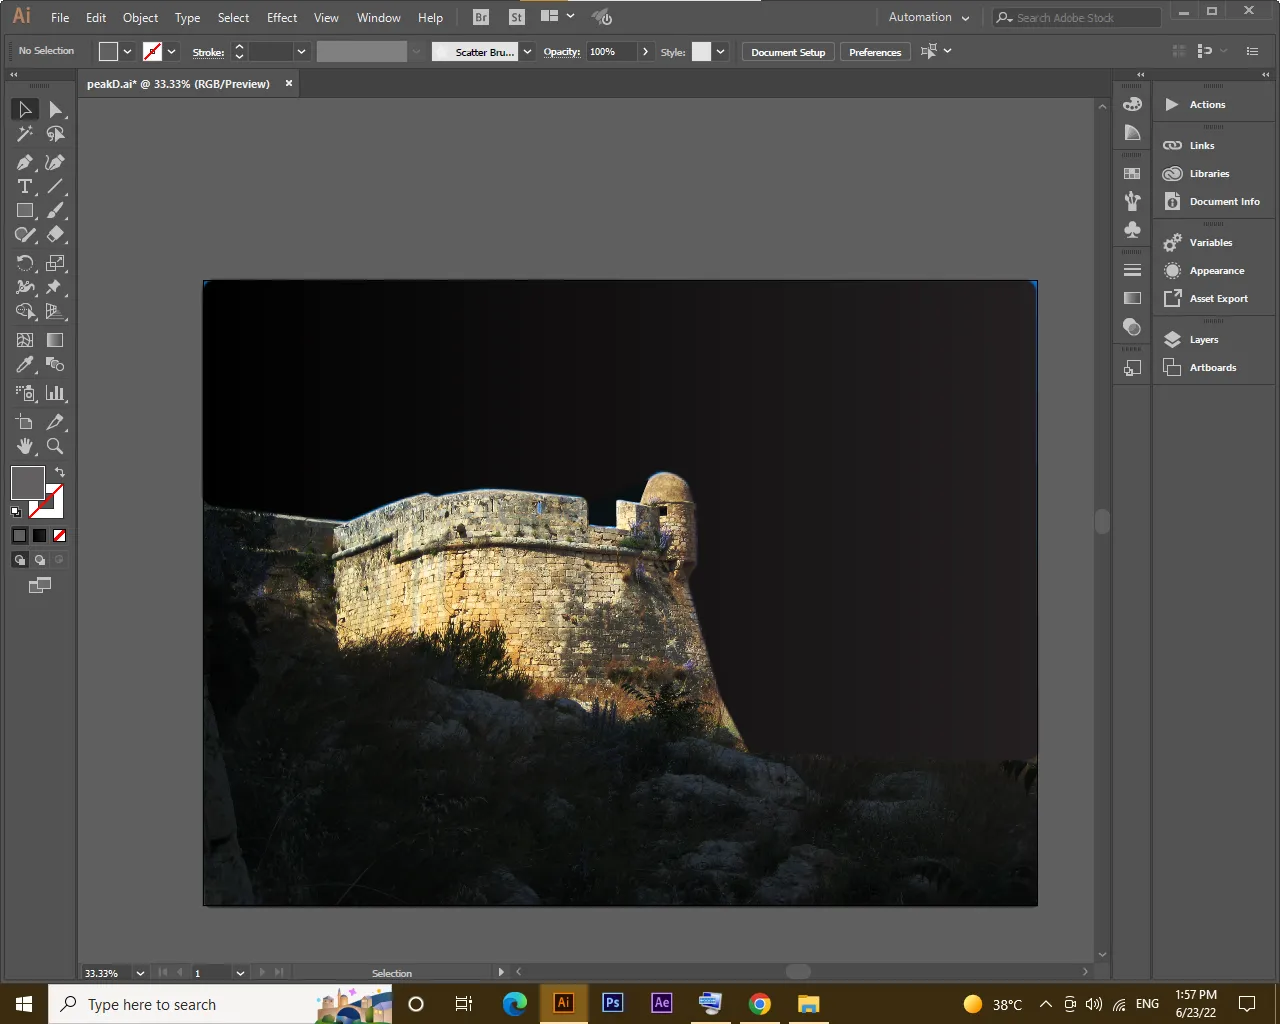Open the Automation workspace switcher
The image size is (1280, 1024).
pos(929,17)
